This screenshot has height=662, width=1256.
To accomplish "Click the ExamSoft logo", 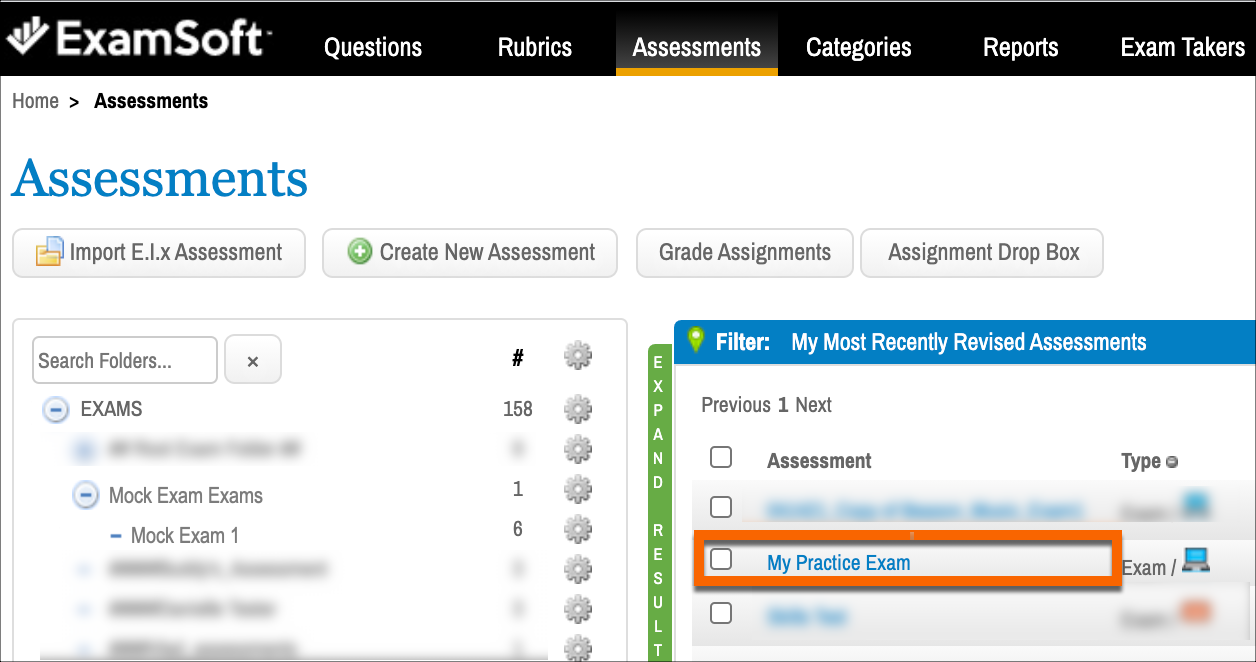I will [x=139, y=38].
